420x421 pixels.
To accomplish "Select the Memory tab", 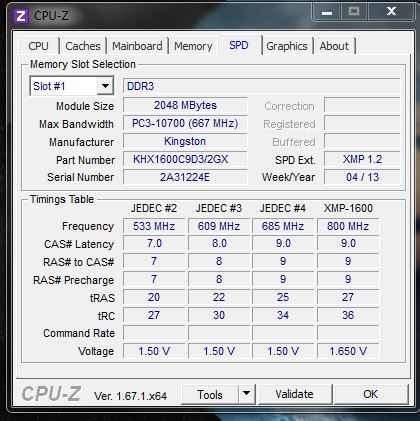I will (193, 46).
